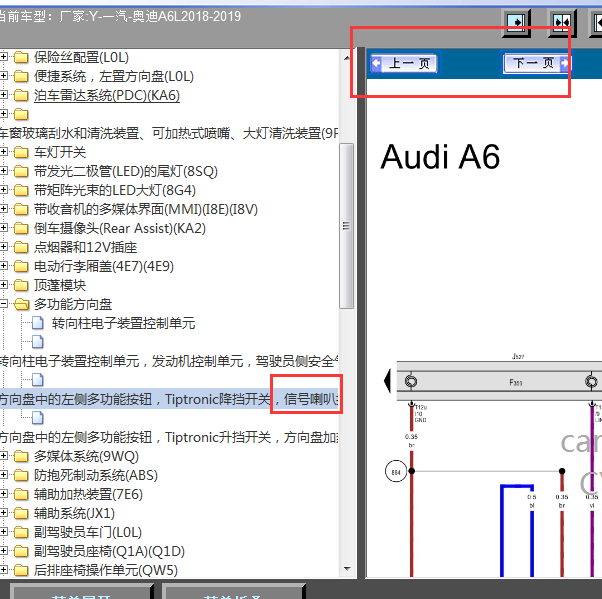This screenshot has height=599, width=602.
Task: Click folder icon above 车窗玻璃刮水和清洗装置 text
Action: tap(21, 114)
